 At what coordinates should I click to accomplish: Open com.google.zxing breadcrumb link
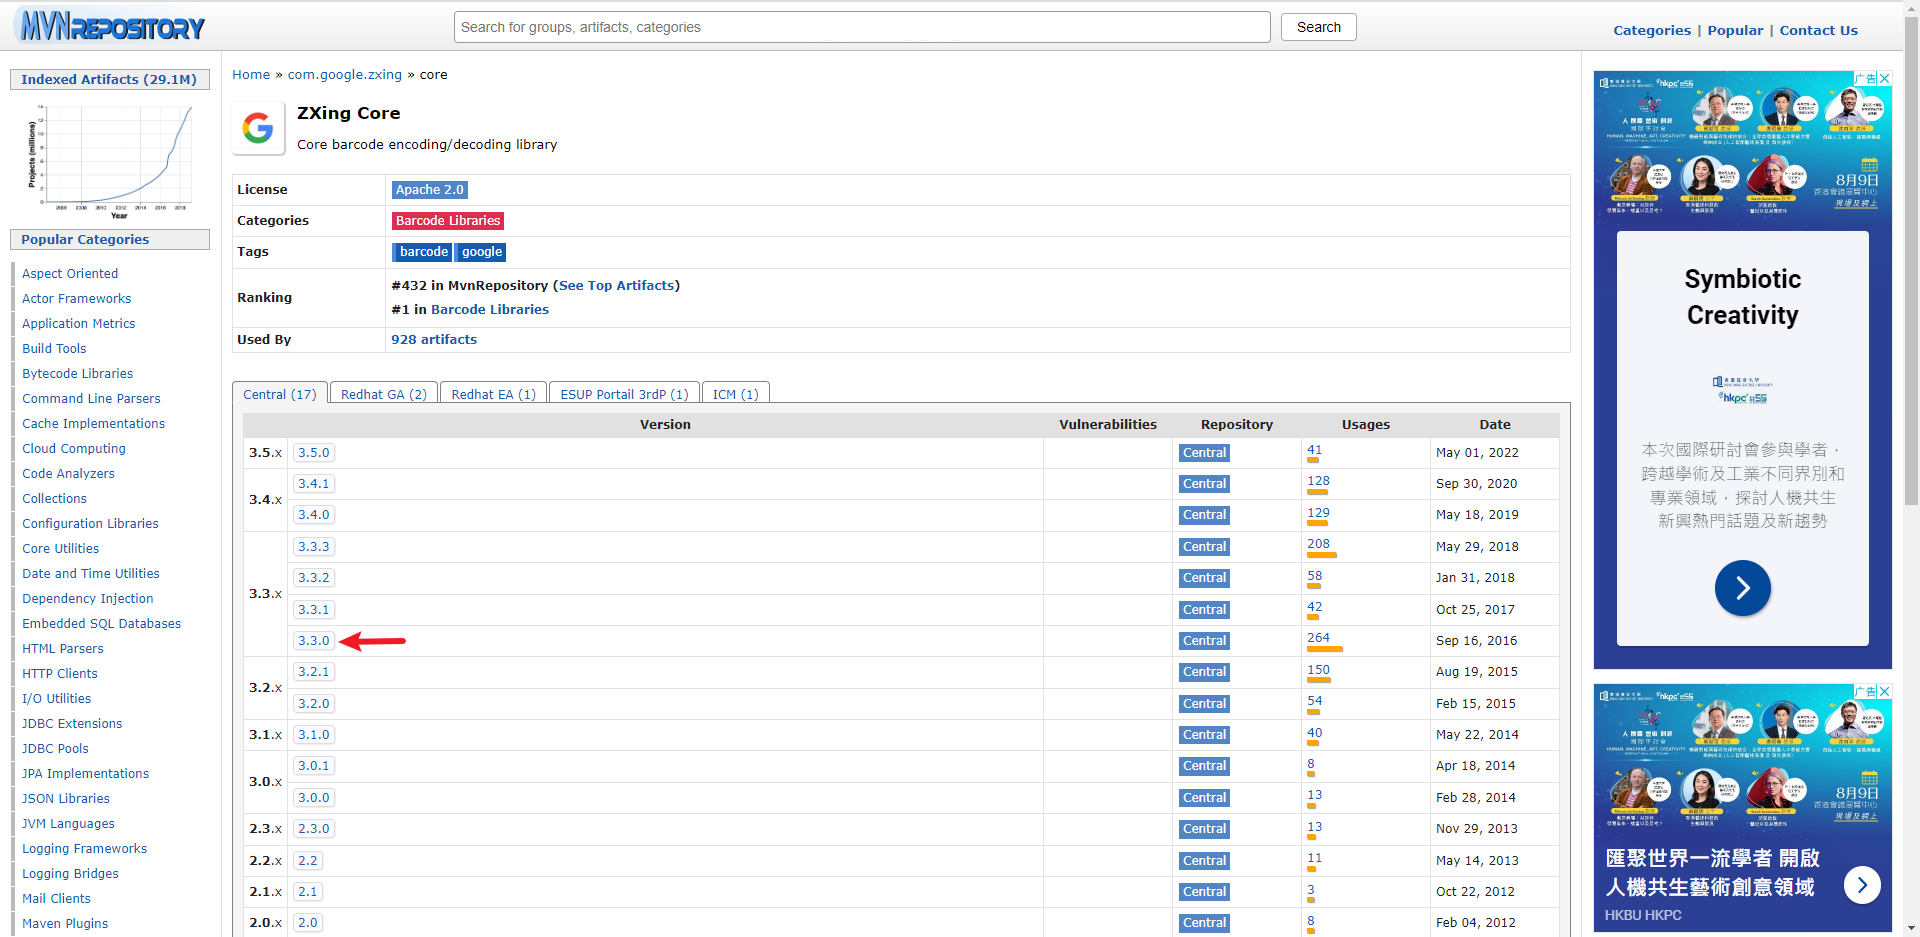click(345, 74)
